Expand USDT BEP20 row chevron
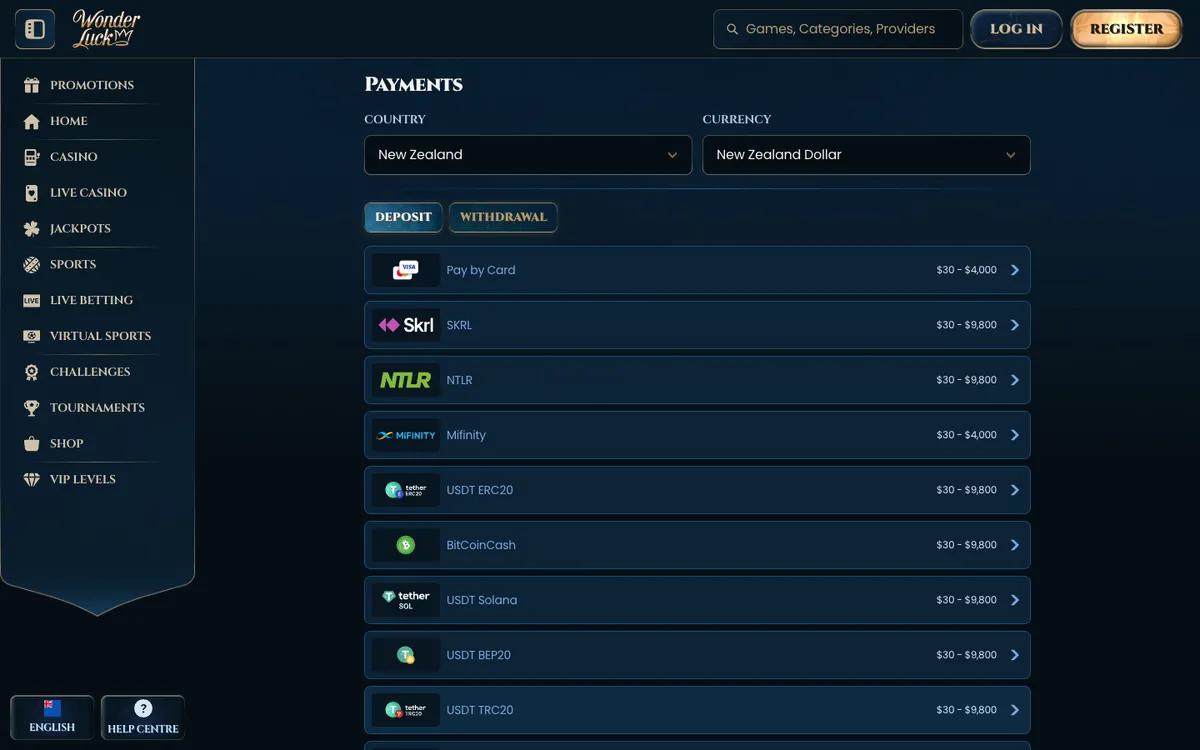 point(1015,655)
